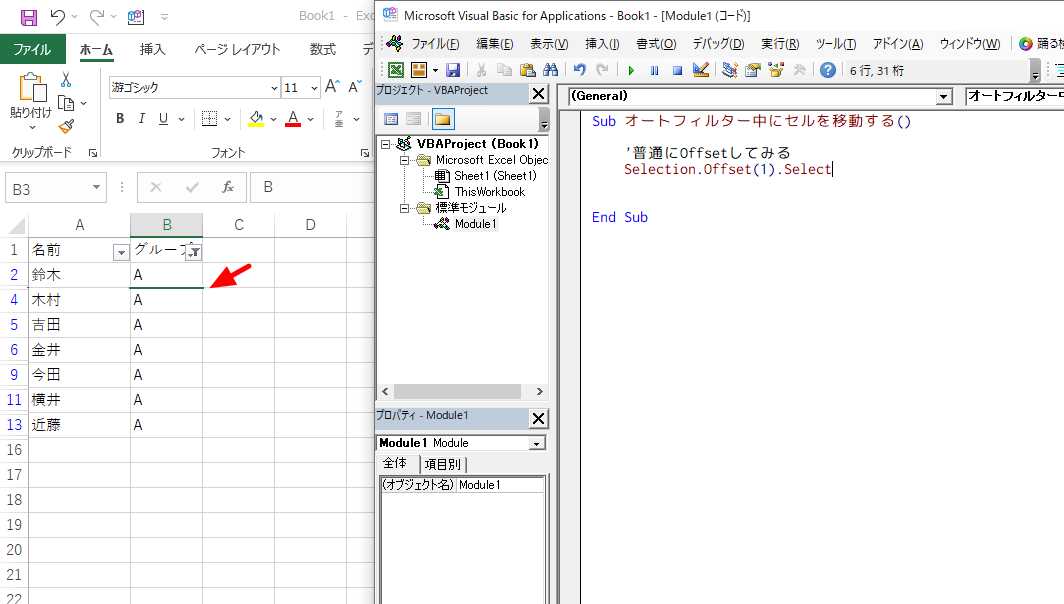Switch to Excel view from VBA toolbar
1064x604 pixels.
point(396,70)
